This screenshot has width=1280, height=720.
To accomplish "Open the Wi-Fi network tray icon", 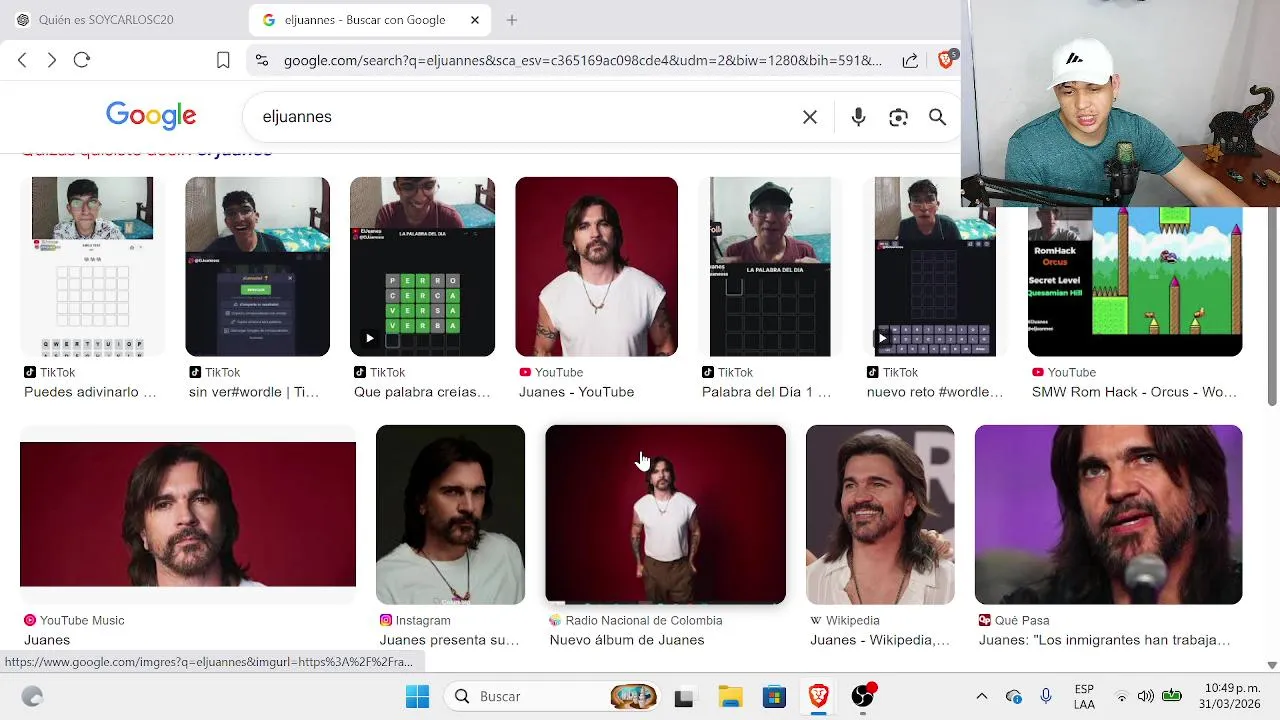I will (x=1122, y=696).
